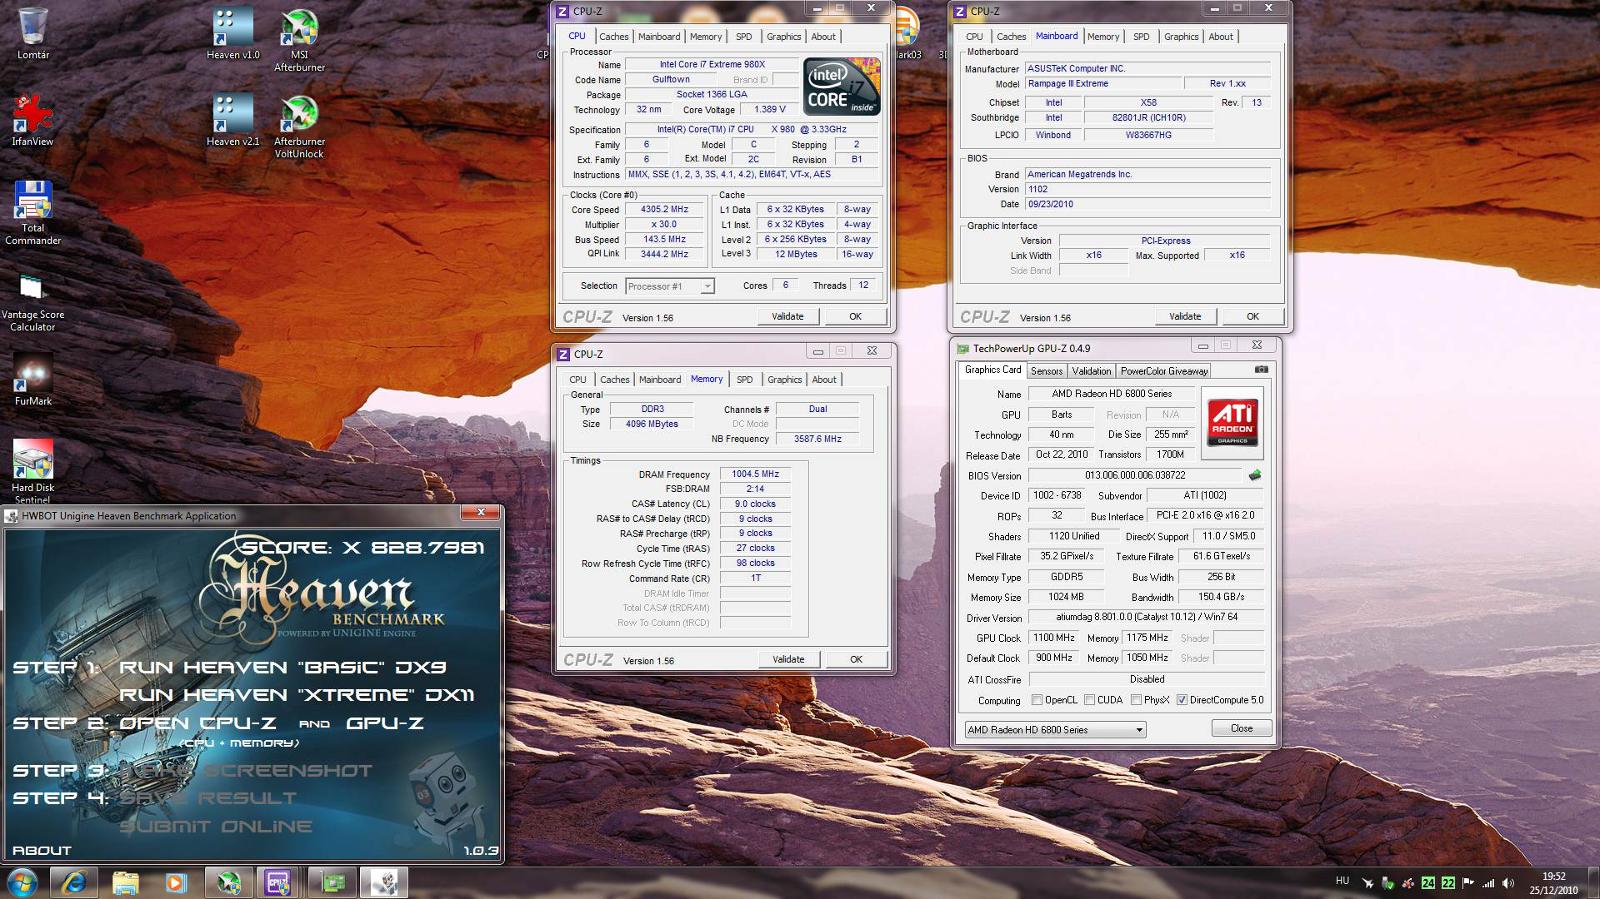Open Validation tab in GPU-Z
Image resolution: width=1600 pixels, height=899 pixels.
(x=1091, y=371)
